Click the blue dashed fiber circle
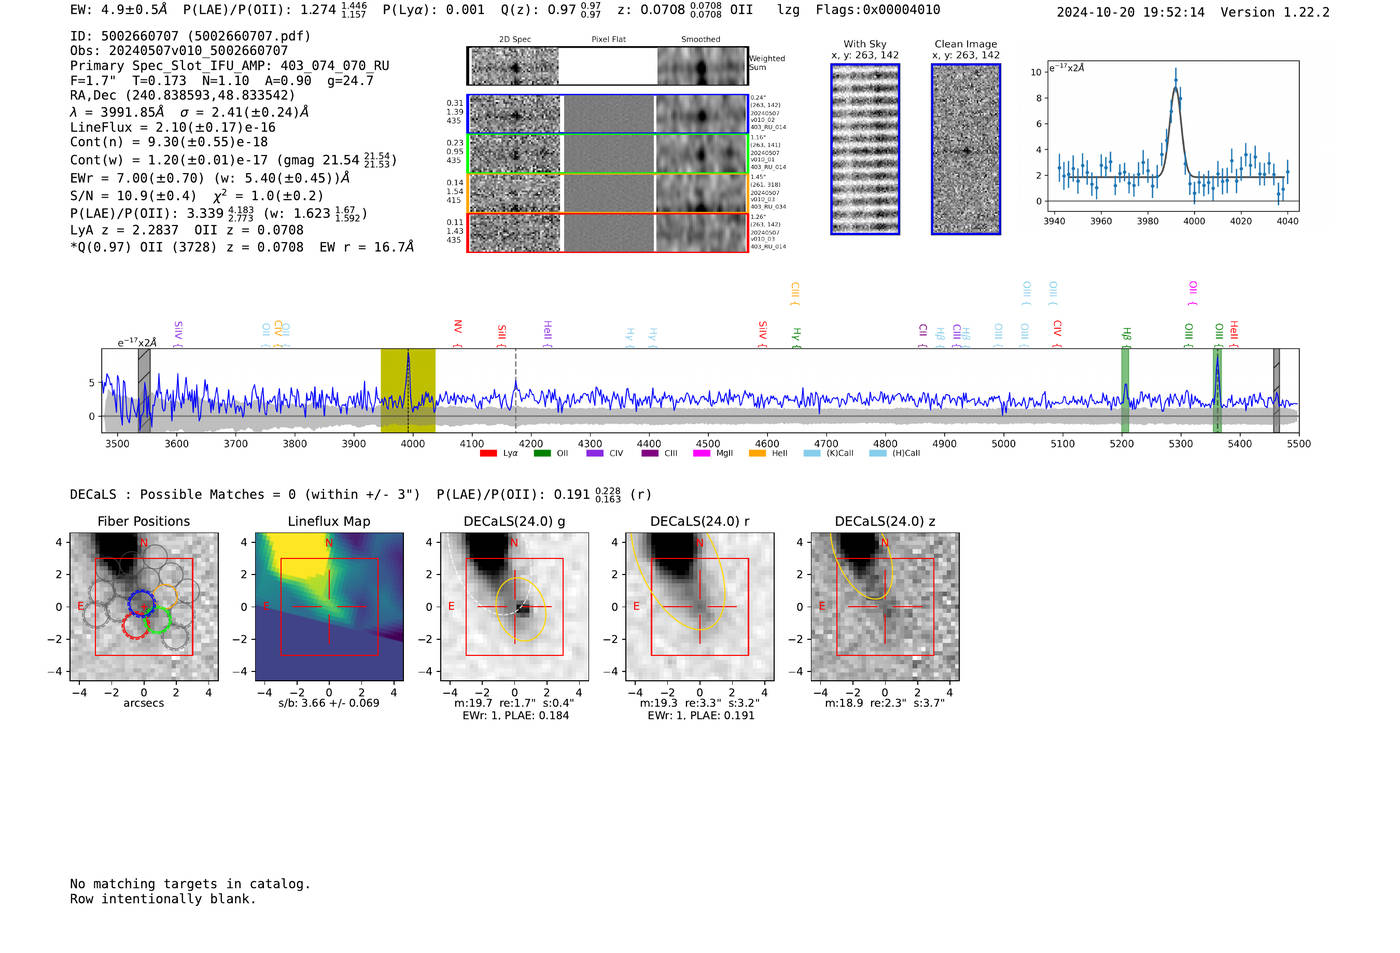Image resolution: width=1400 pixels, height=953 pixels. (x=142, y=603)
